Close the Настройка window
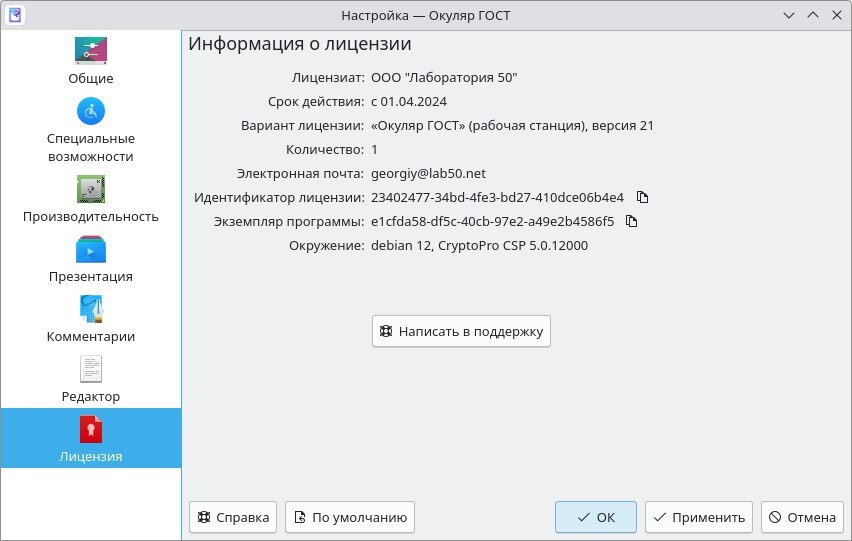Viewport: 852px width, 541px height. 837,15
